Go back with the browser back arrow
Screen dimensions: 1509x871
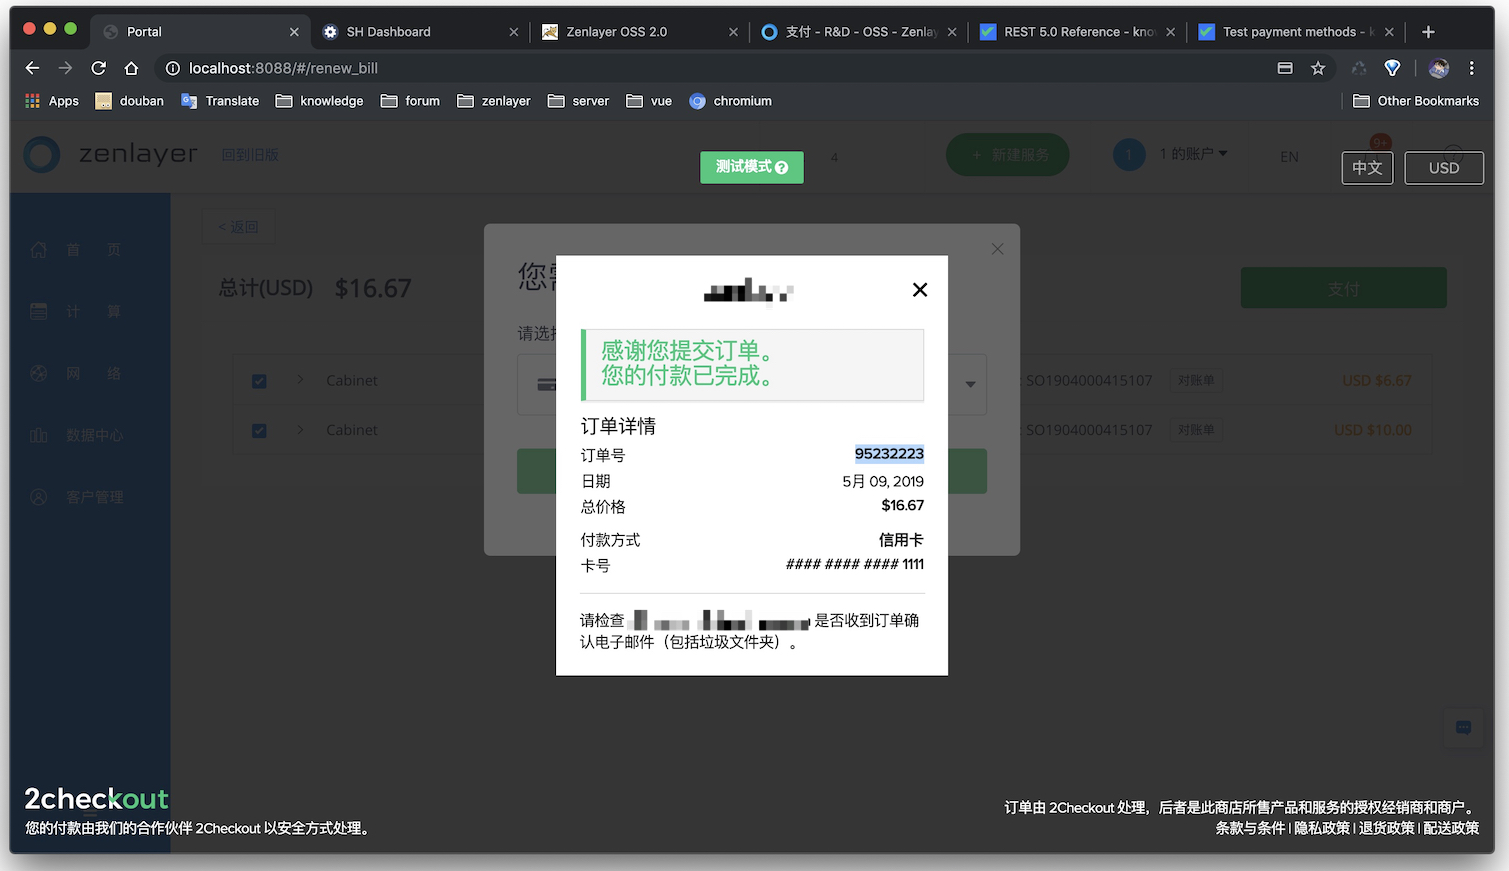pos(32,68)
